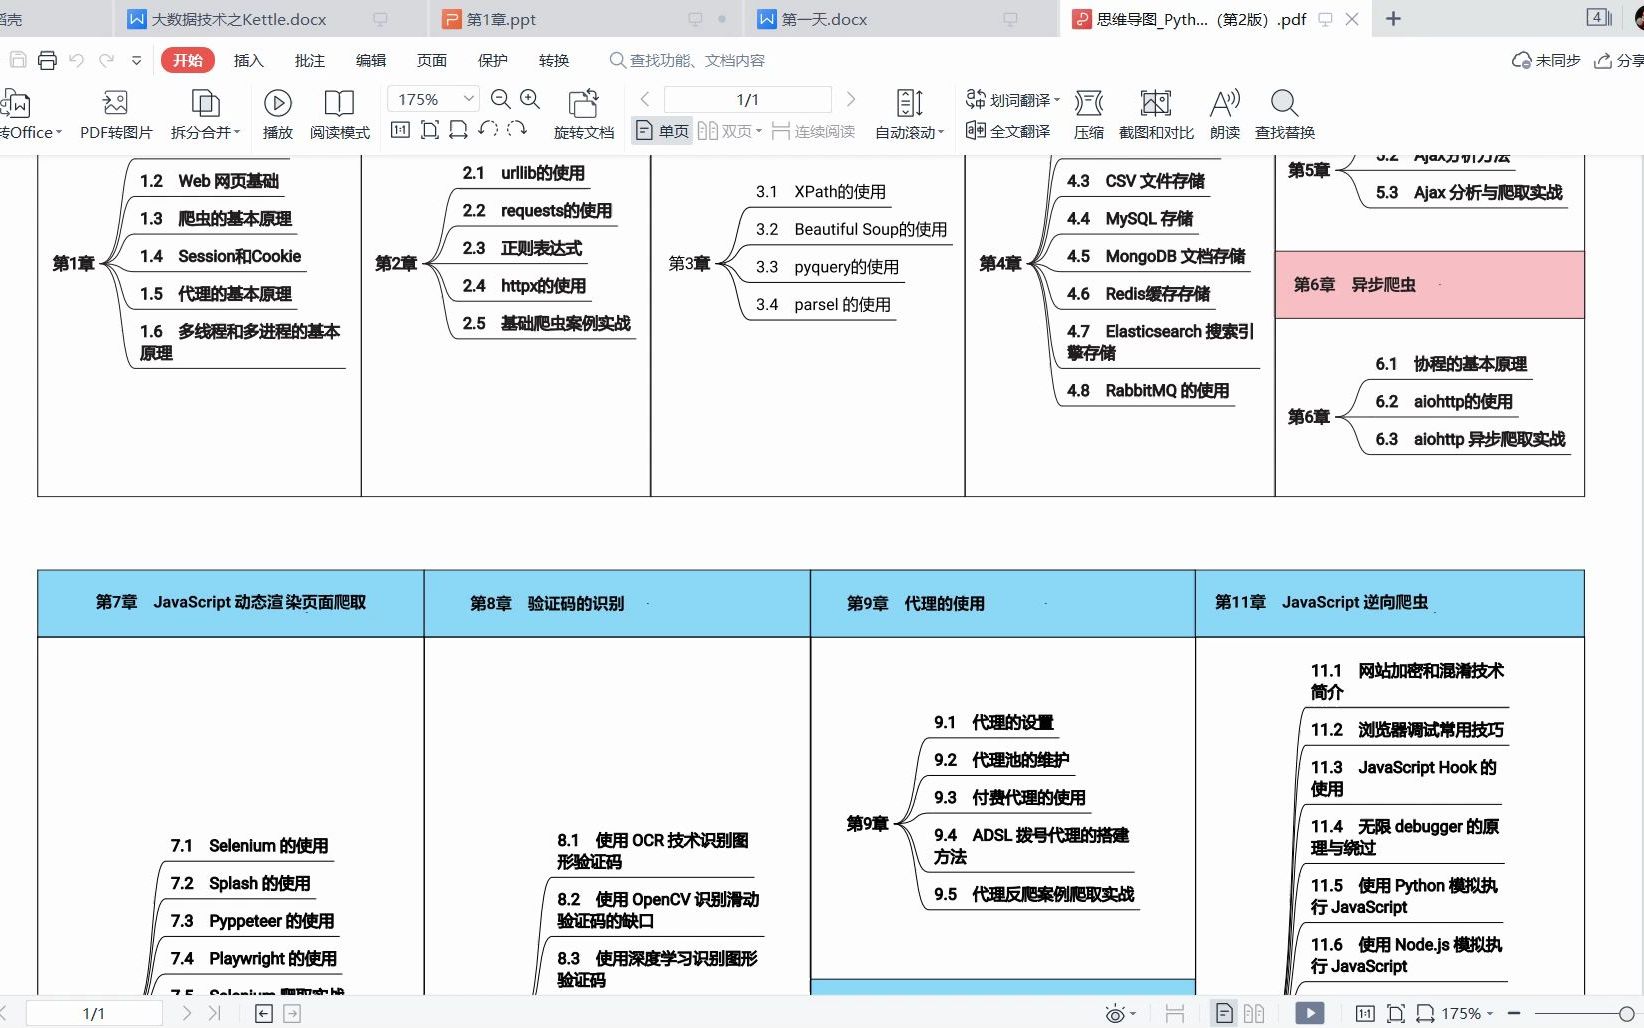
Task: Select the PDF转图片 tool
Action: [114, 112]
